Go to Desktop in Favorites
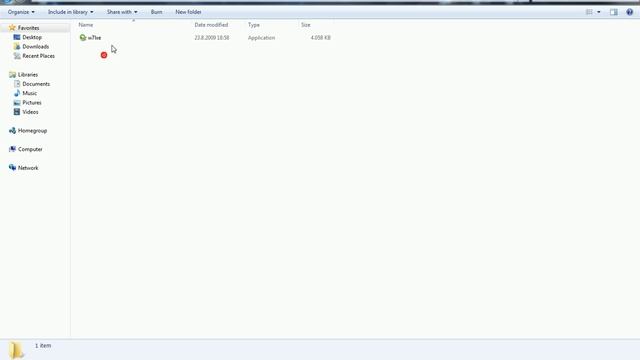 (x=32, y=37)
